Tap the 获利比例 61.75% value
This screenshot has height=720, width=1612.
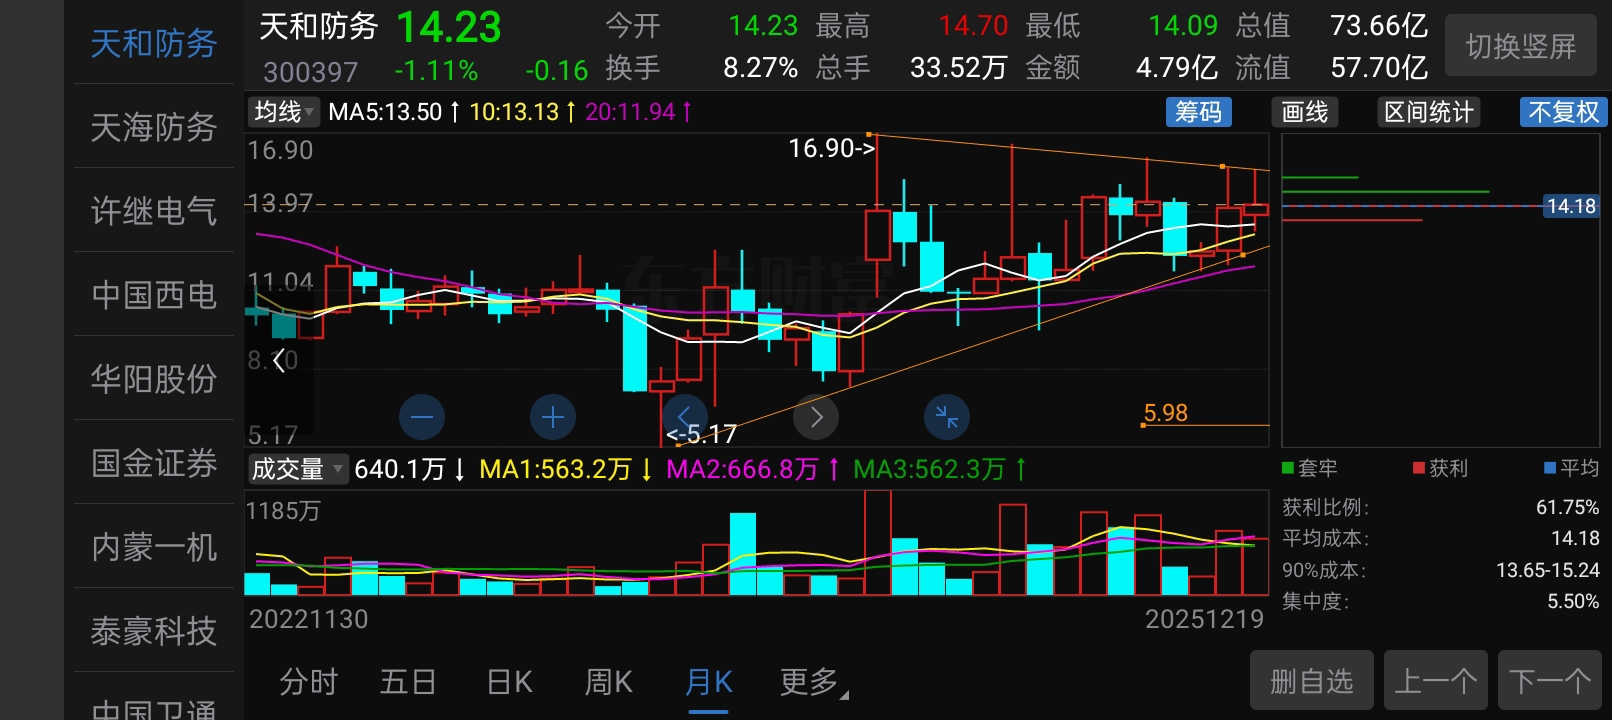pyautogui.click(x=1567, y=507)
